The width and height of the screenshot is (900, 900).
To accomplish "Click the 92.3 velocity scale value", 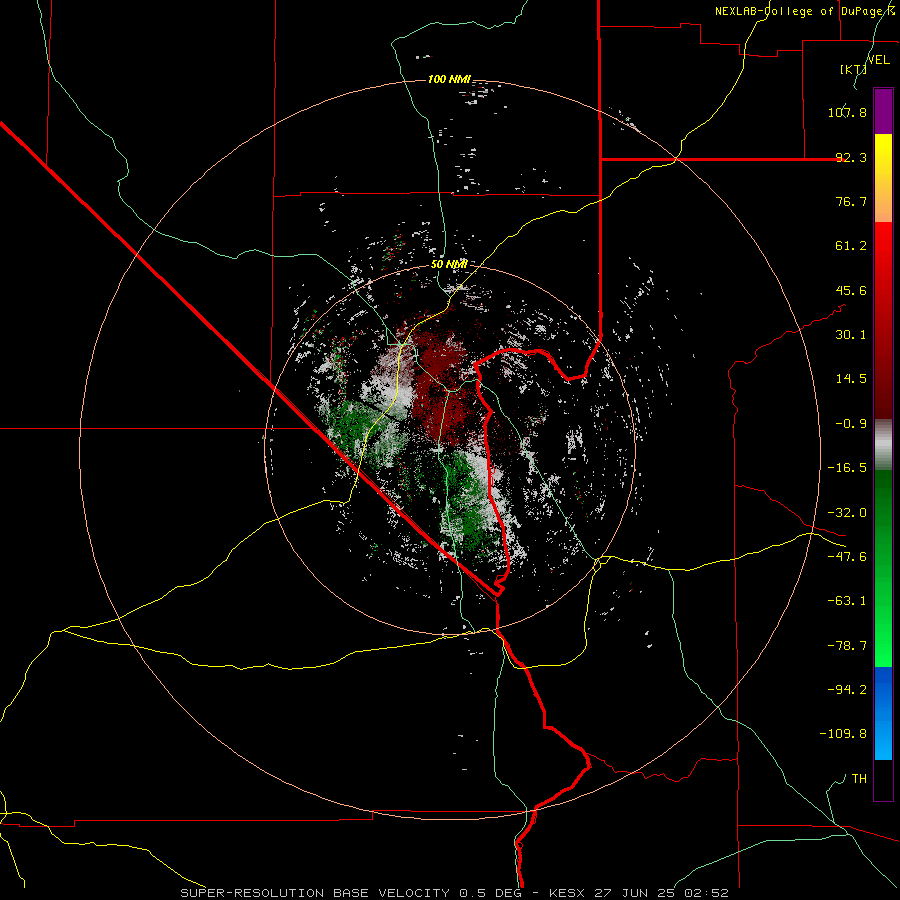I will (x=851, y=157).
